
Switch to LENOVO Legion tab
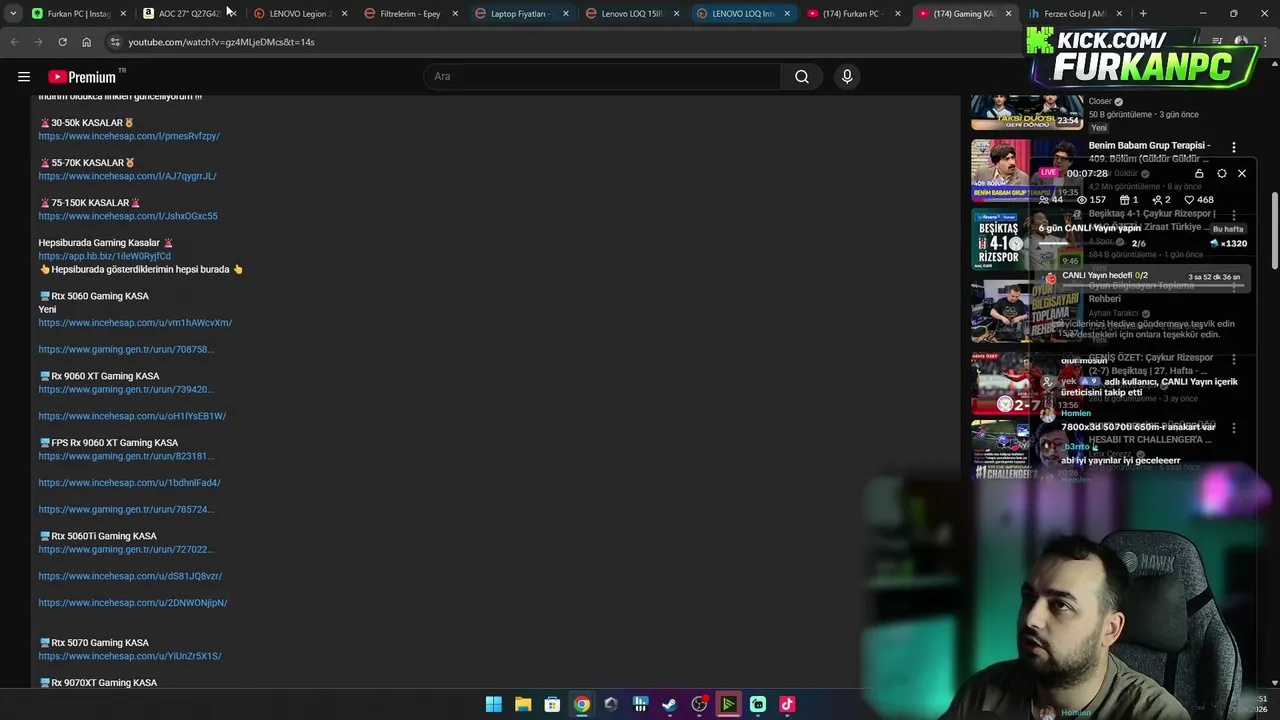300,13
